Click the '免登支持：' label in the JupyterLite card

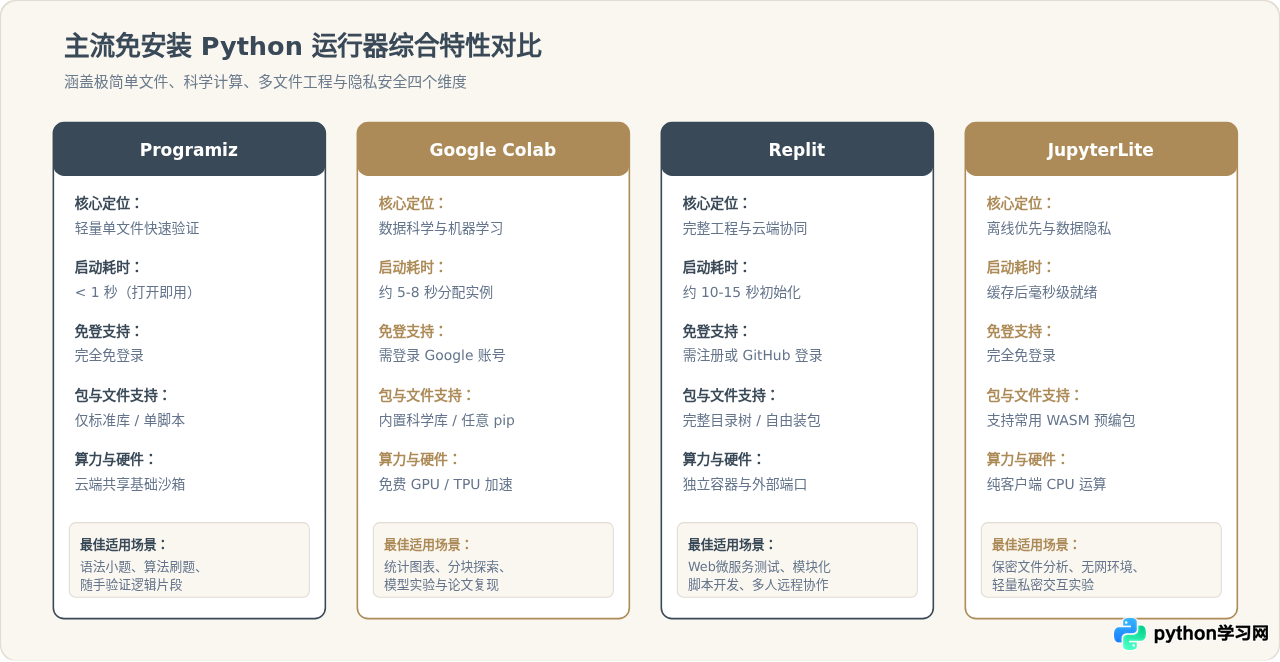[x=1020, y=331]
